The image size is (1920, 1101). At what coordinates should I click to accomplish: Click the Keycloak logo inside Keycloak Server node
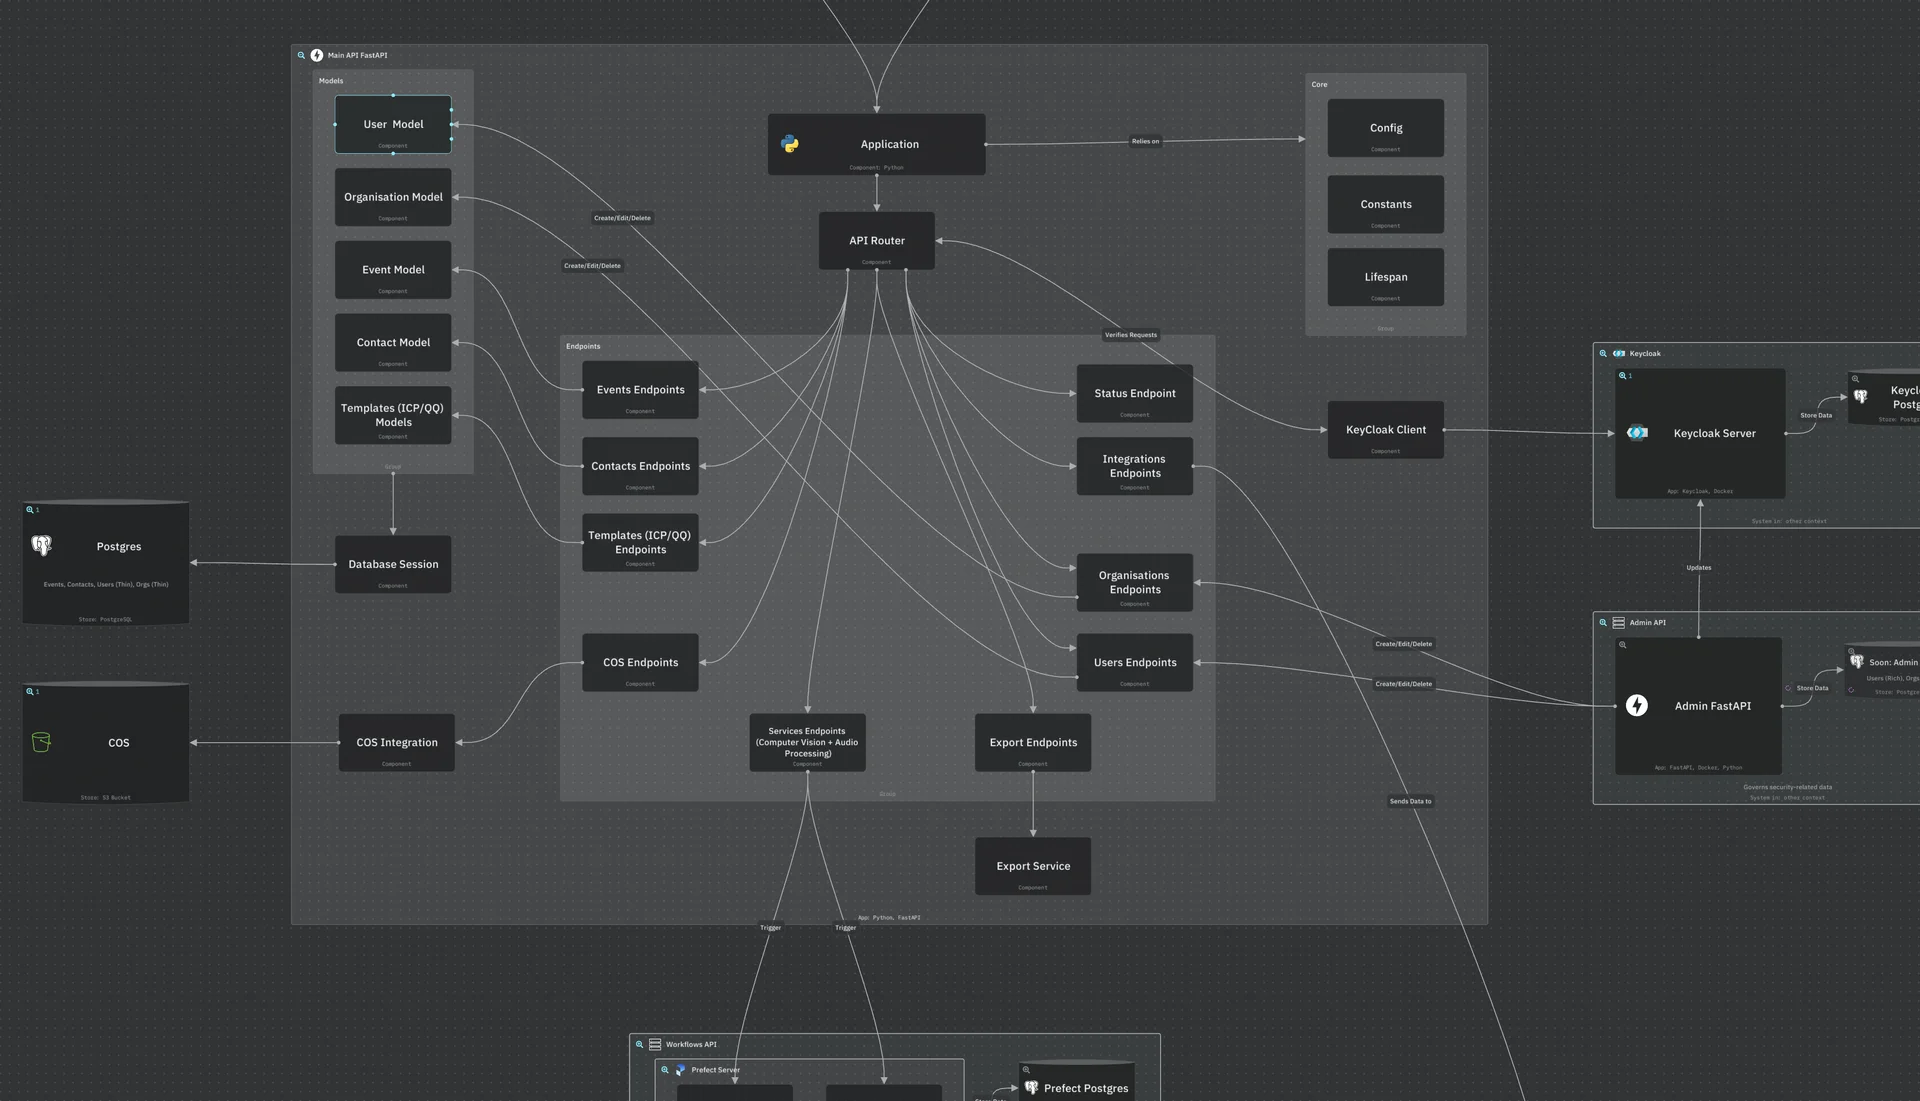pyautogui.click(x=1637, y=433)
